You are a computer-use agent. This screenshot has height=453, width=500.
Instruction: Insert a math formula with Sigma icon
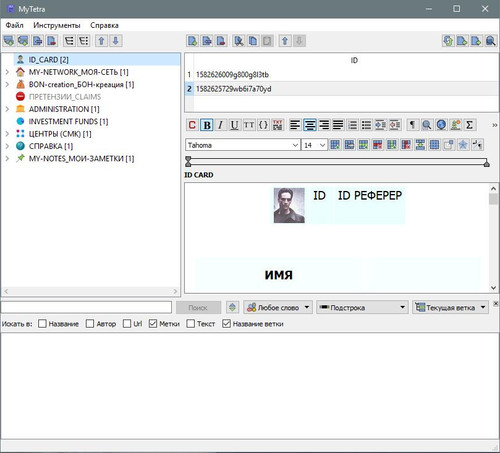click(x=469, y=125)
